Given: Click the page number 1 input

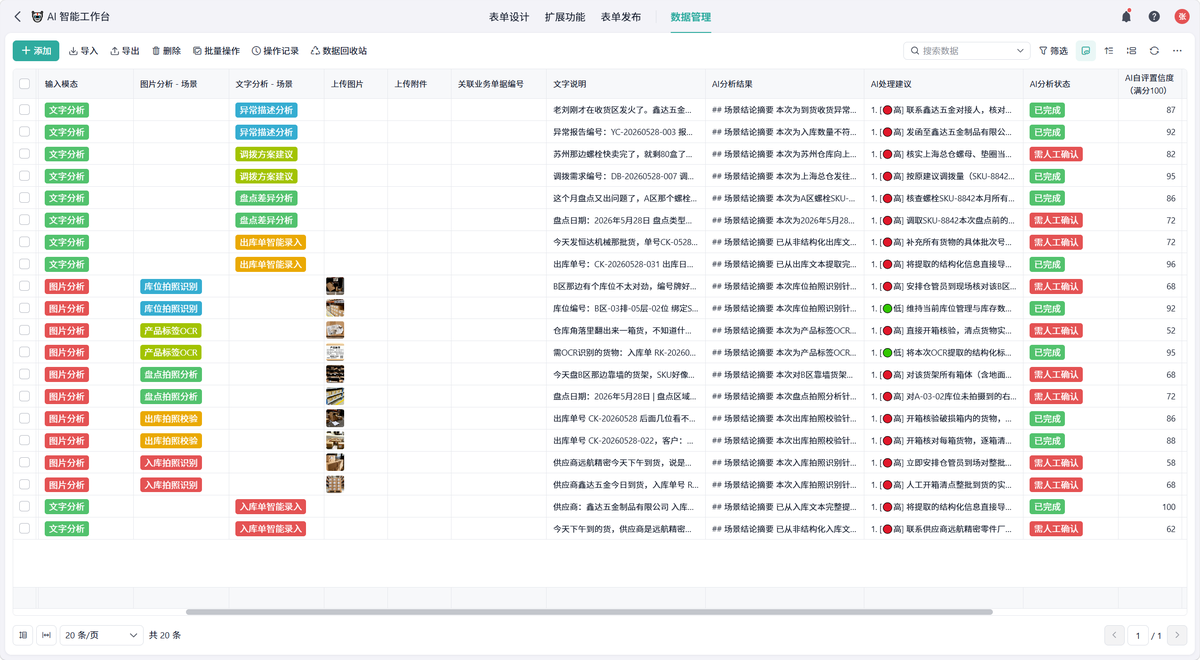Looking at the screenshot, I should coord(1138,635).
